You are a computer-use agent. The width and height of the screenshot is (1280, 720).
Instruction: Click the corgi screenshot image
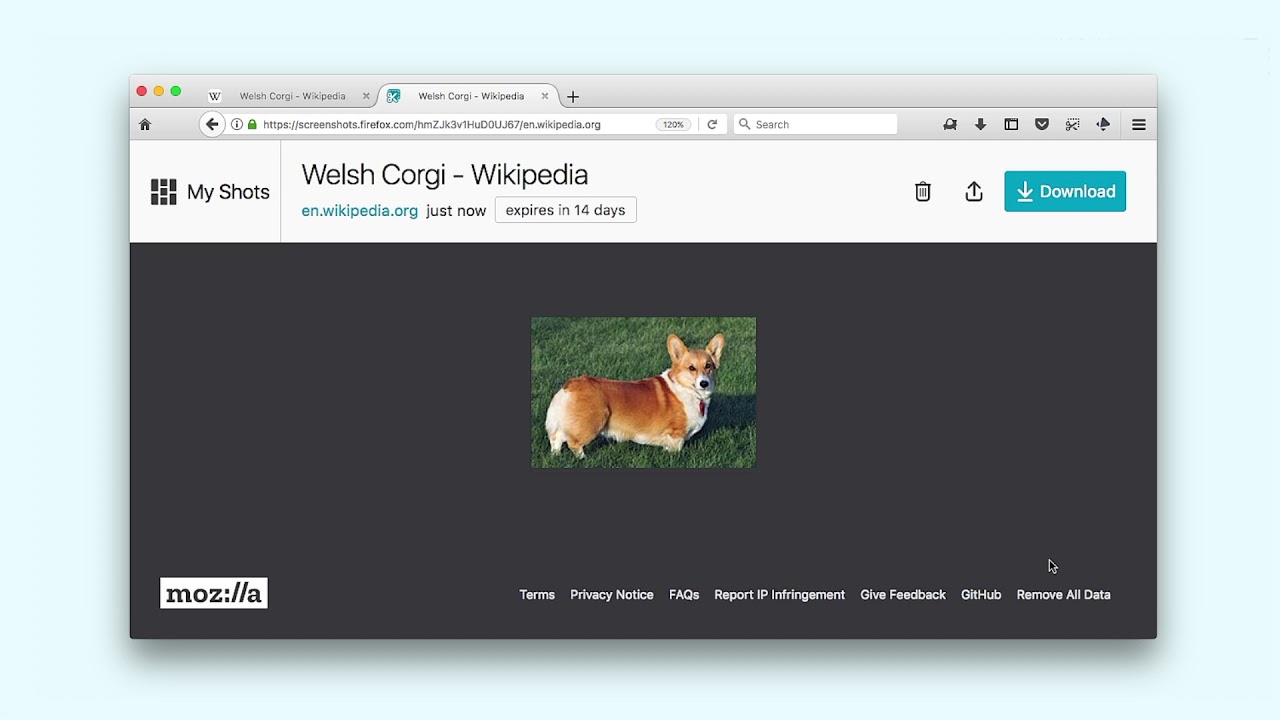[x=644, y=392]
